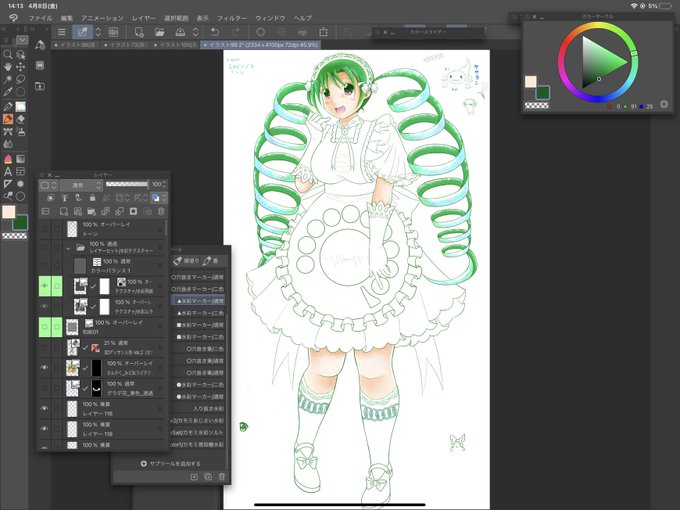Show the カラーバランス 1 layer
This screenshot has width=680, height=510.
click(x=44, y=265)
